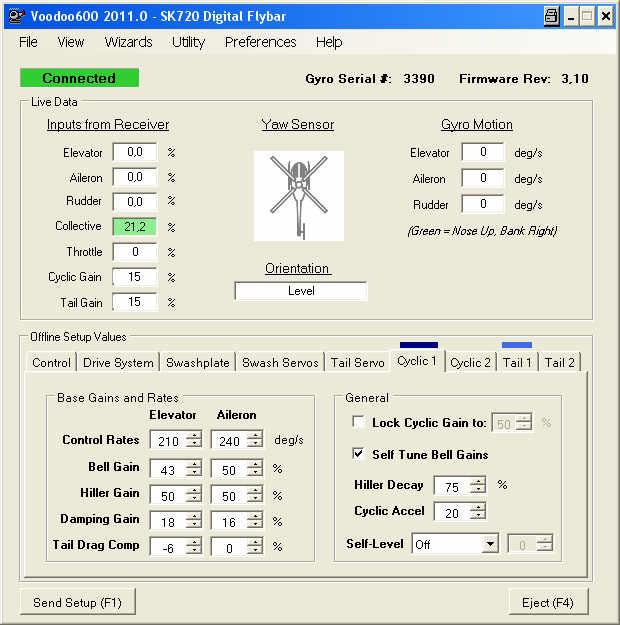
Task: Click the Yaw Sensor heading
Action: 298,124
